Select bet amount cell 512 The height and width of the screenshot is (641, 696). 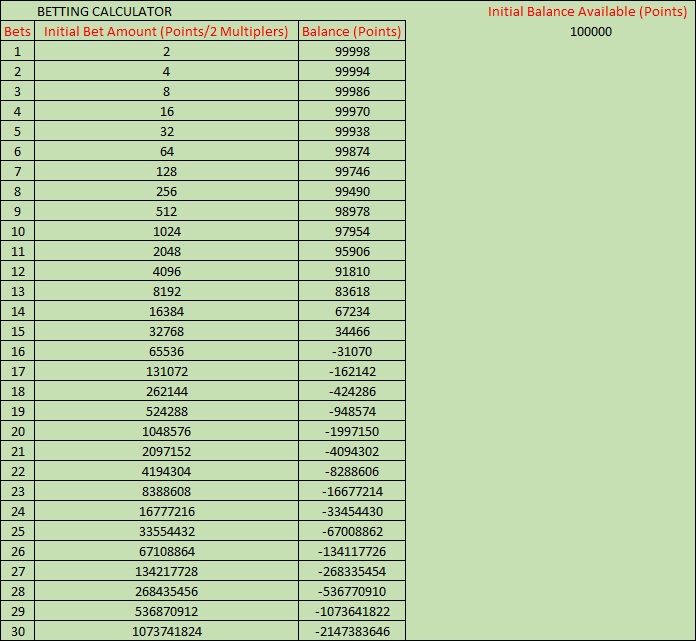point(166,211)
